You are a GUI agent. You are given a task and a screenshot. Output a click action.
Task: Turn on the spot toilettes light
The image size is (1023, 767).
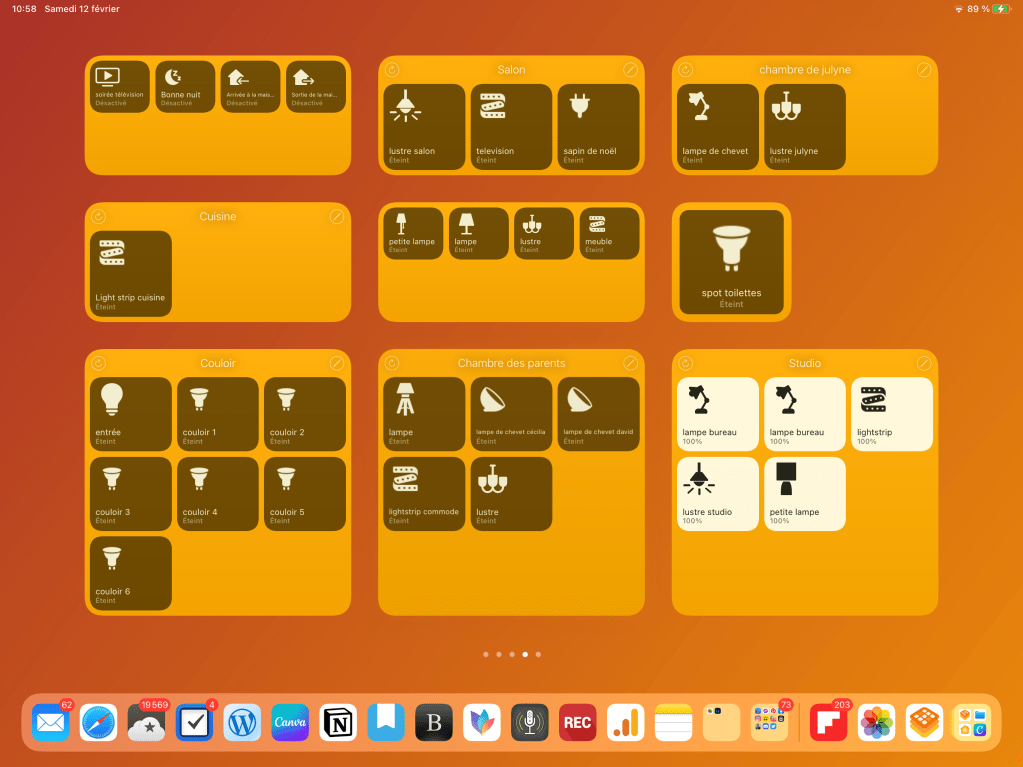[731, 262]
